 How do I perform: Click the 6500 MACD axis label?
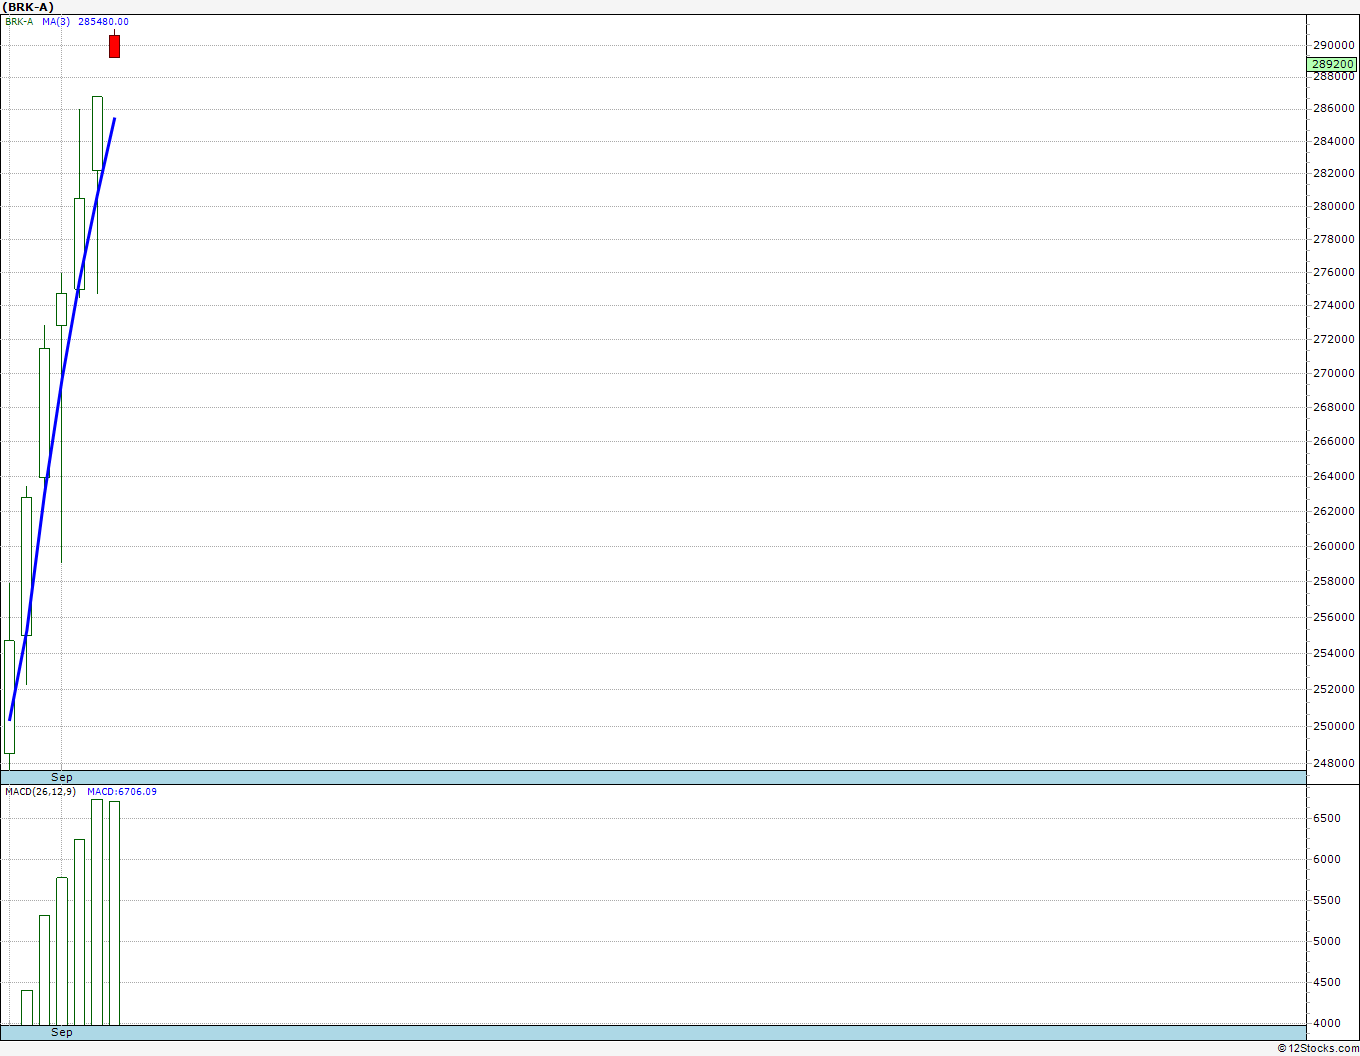pos(1327,818)
